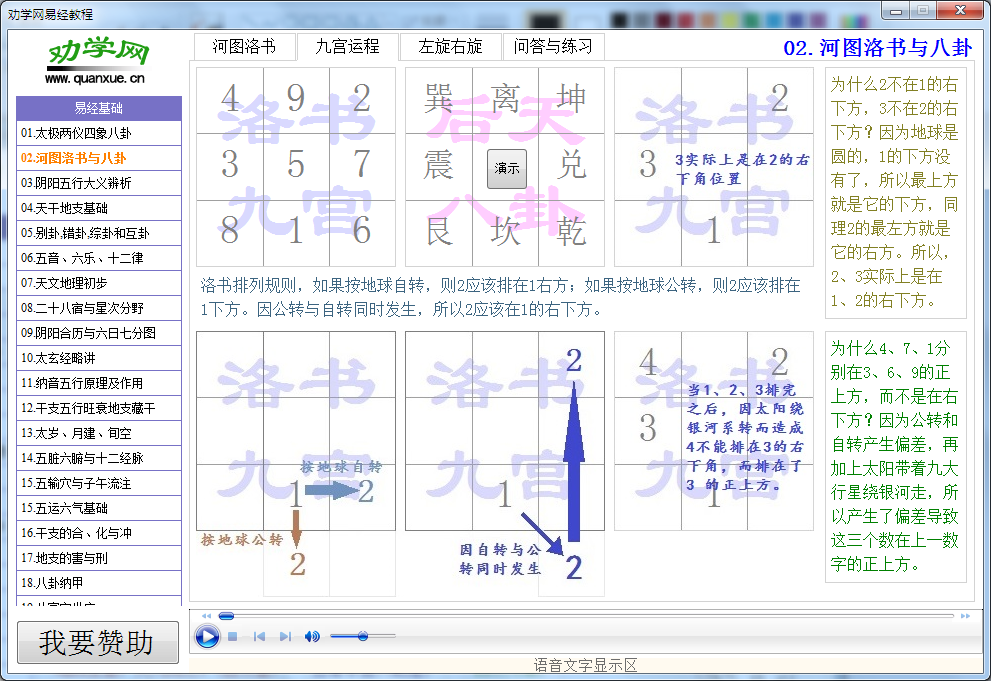The width and height of the screenshot is (991, 681).
Task: Select the 河图洛书 tab
Action: (x=244, y=46)
